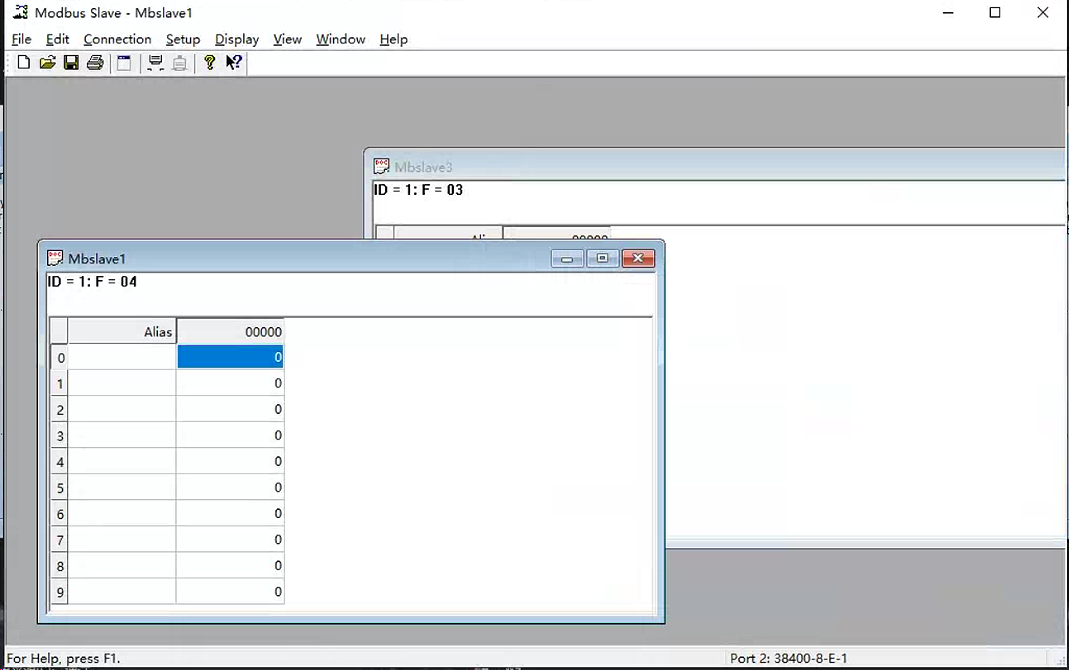Click the Connect toolbar icon
Viewport: 1069px width, 670px height.
click(155, 63)
